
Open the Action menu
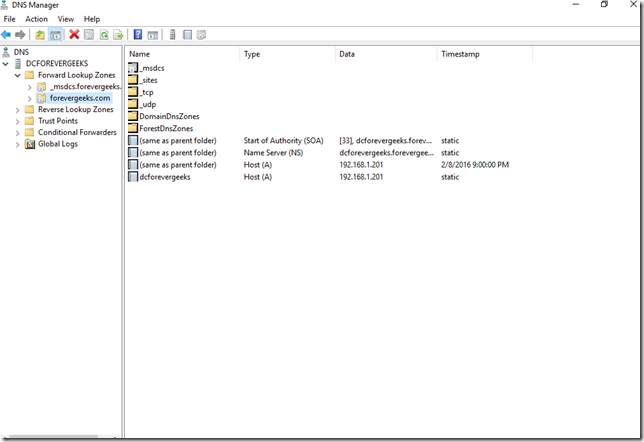point(36,19)
